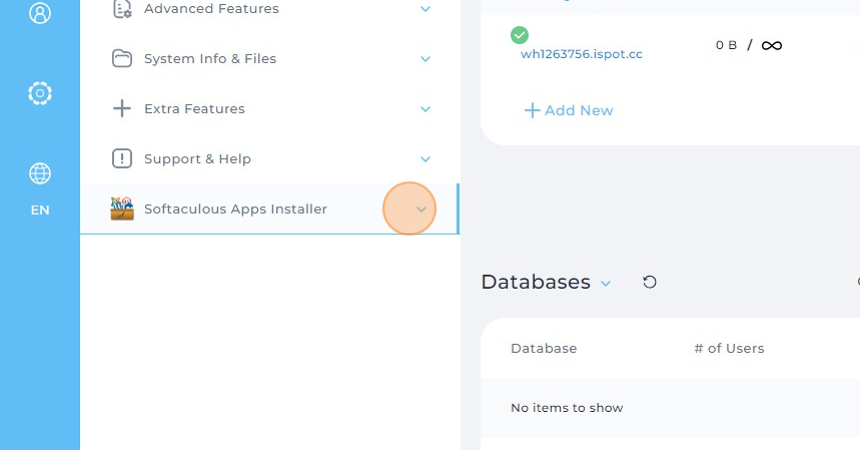Click the # of Users column header
Image resolution: width=860 pixels, height=450 pixels.
tap(729, 348)
